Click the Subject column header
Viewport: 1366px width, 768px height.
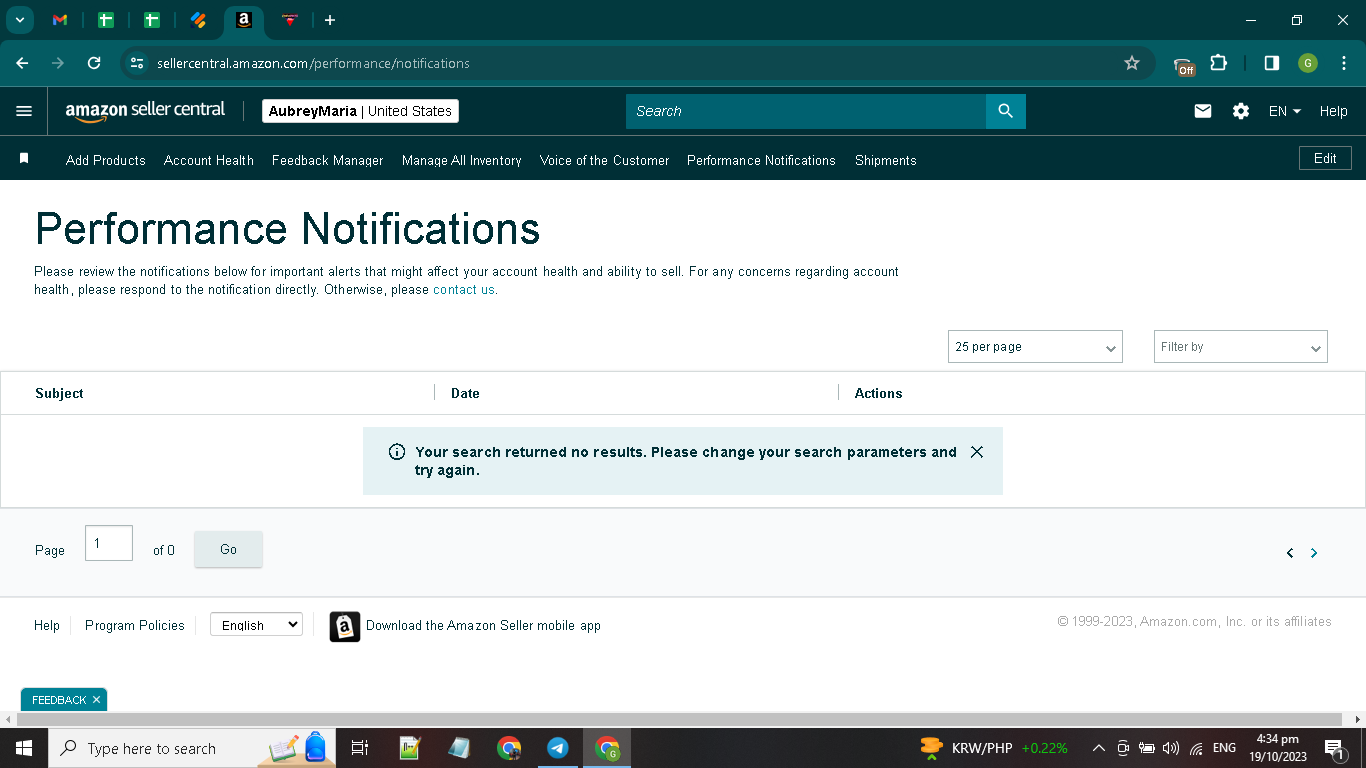[59, 393]
